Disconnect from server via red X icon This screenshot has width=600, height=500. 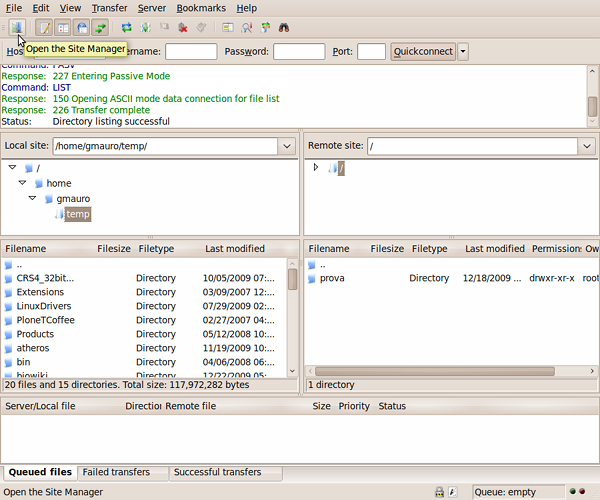click(x=183, y=28)
